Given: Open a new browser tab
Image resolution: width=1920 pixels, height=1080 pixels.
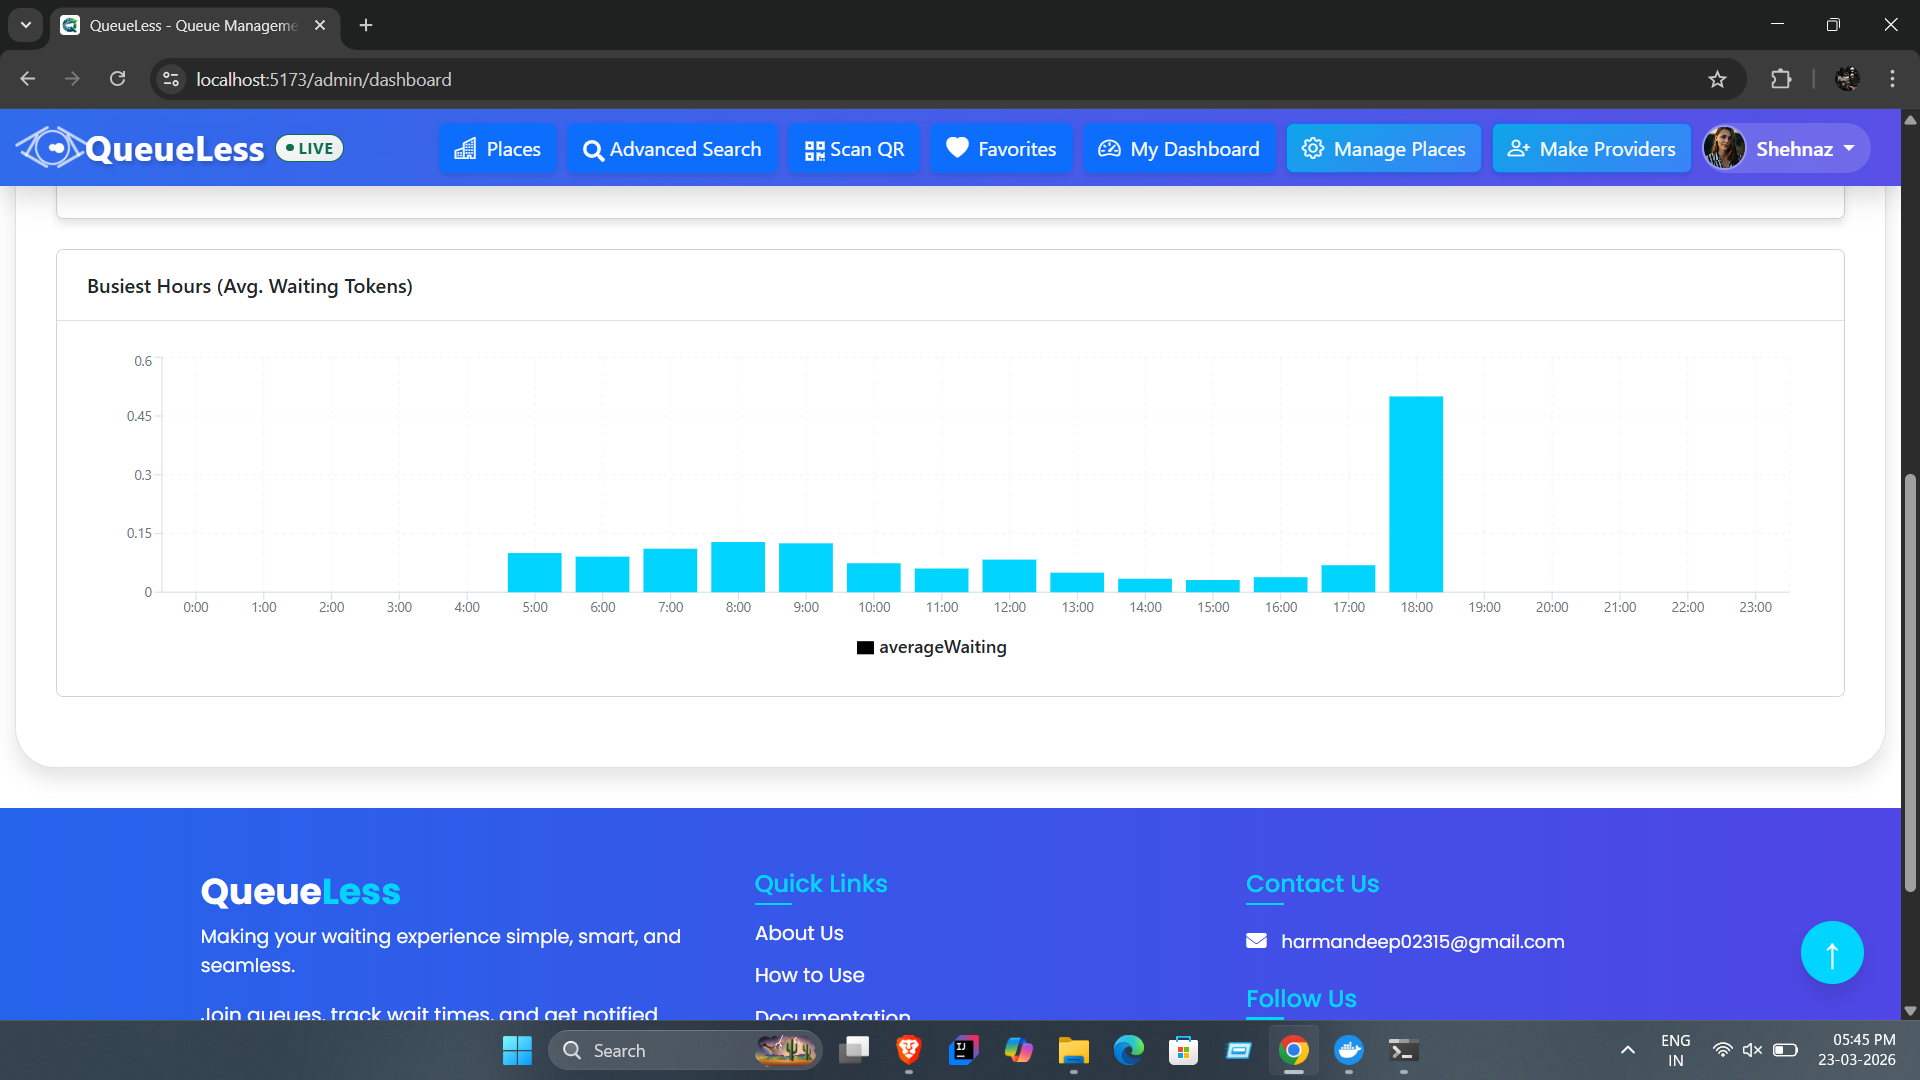Looking at the screenshot, I should [x=366, y=25].
